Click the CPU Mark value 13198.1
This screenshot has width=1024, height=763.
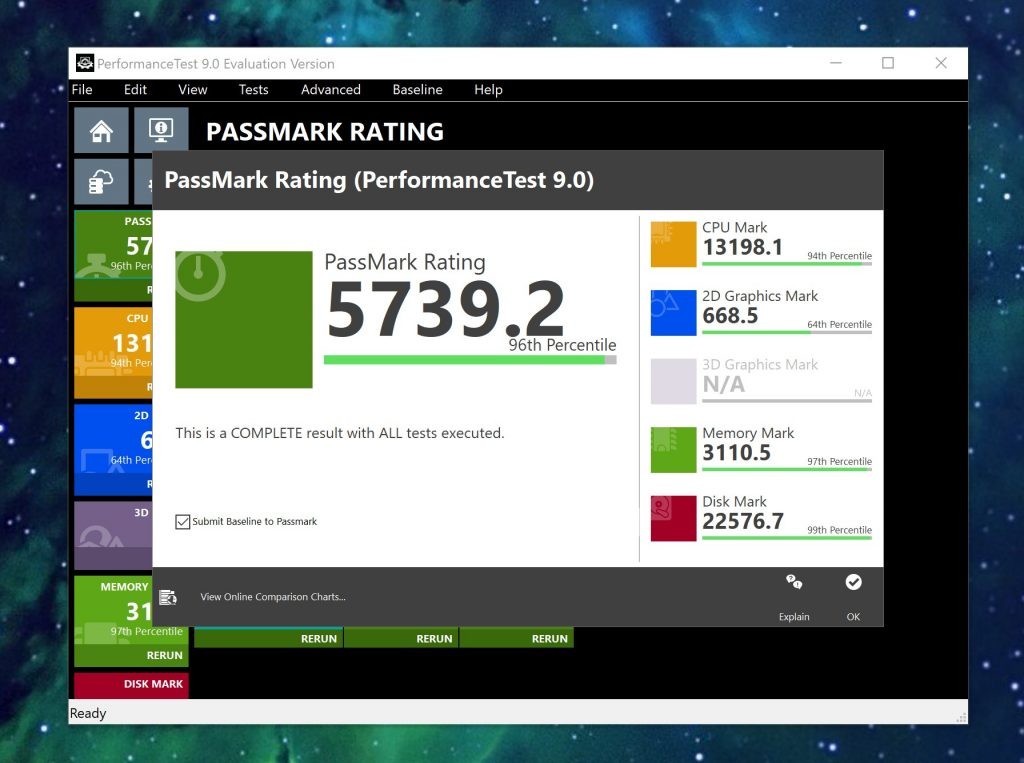point(742,247)
